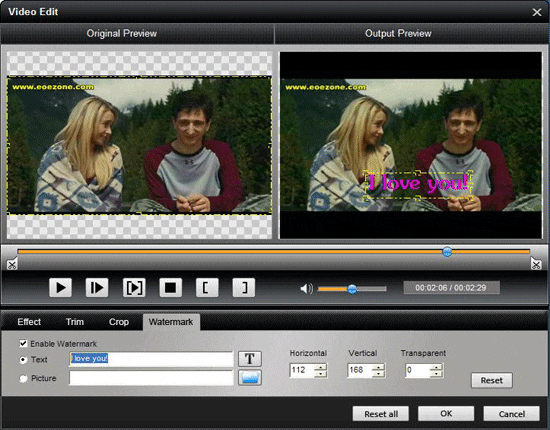Increase the Transparent value with up arrow

[x=436, y=367]
